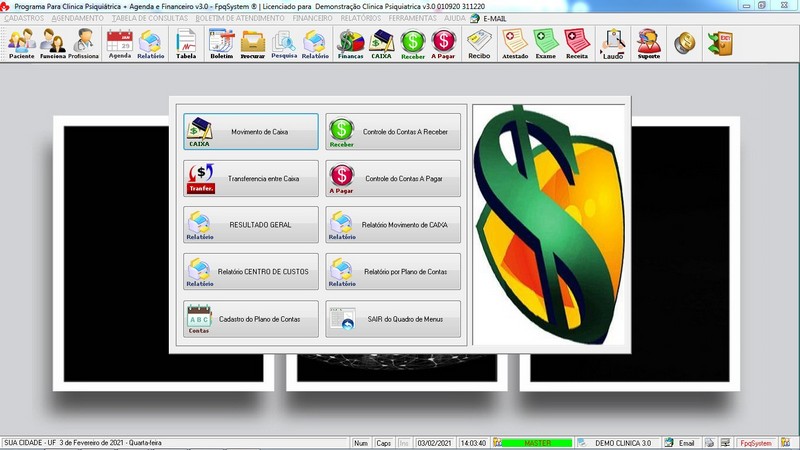The height and width of the screenshot is (450, 800).
Task: Open the FINANCEIRO menu
Action: (312, 18)
